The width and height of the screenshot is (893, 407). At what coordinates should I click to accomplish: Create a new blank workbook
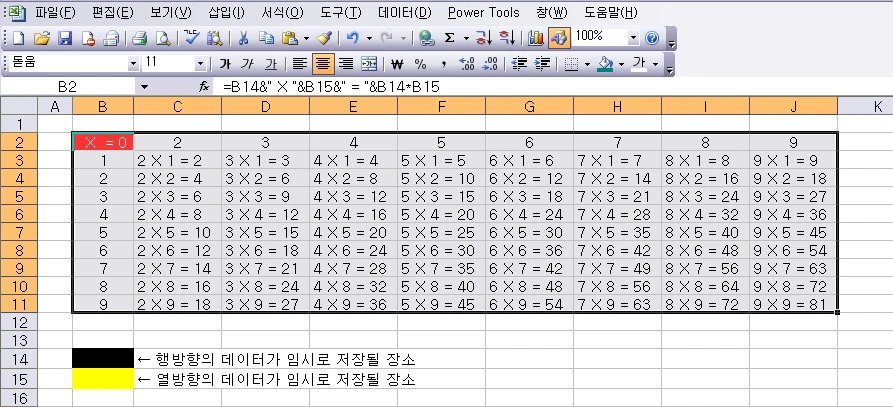(18, 38)
